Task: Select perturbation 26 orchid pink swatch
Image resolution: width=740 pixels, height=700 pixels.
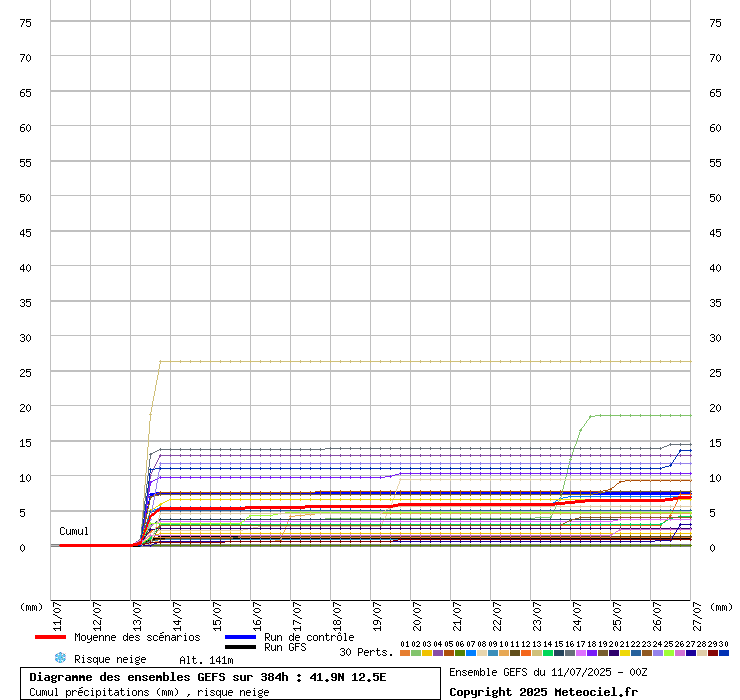Action: click(x=680, y=653)
